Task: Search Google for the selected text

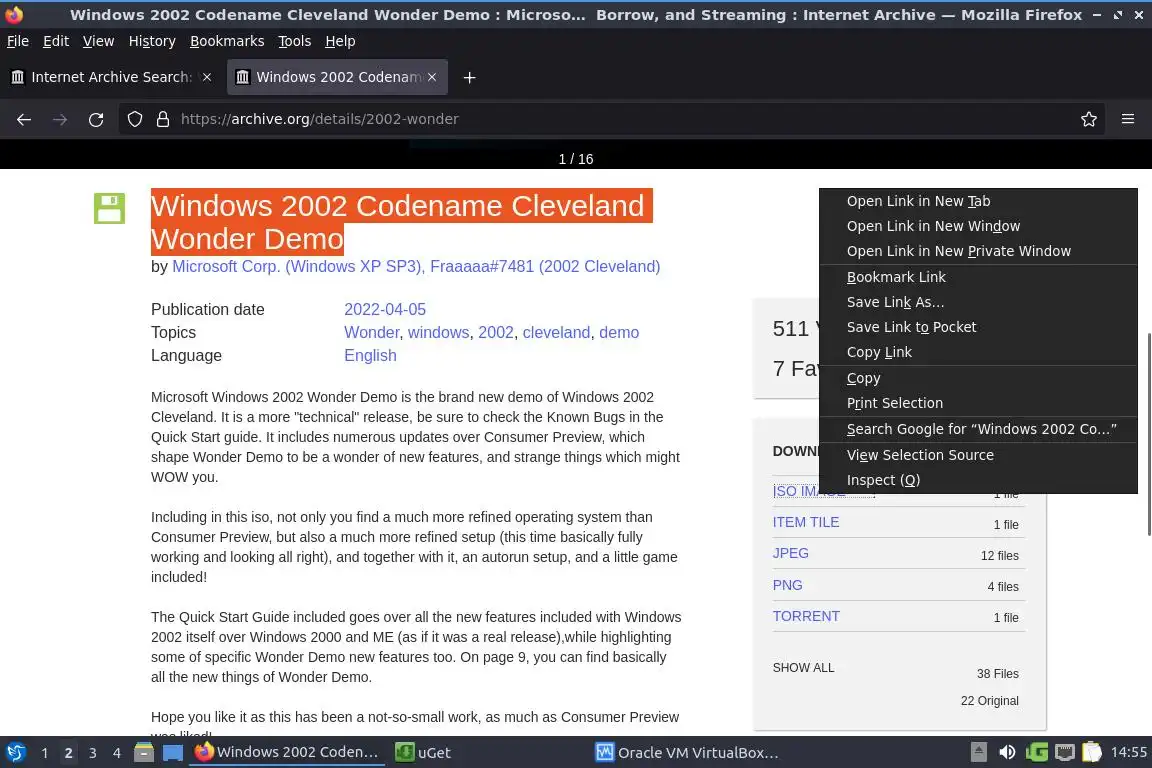Action: 978,429
